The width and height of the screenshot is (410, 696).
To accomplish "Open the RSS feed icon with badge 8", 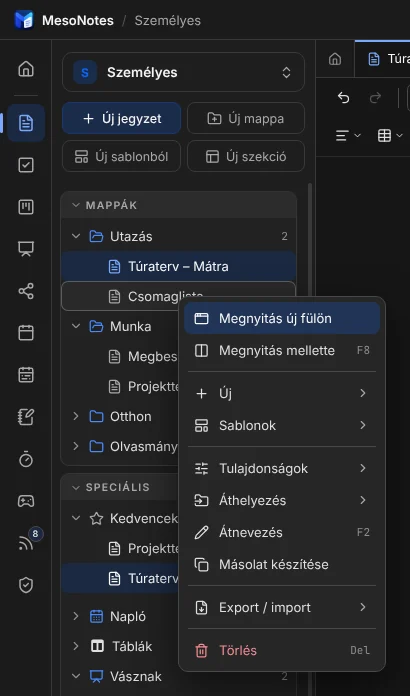I will [x=26, y=543].
